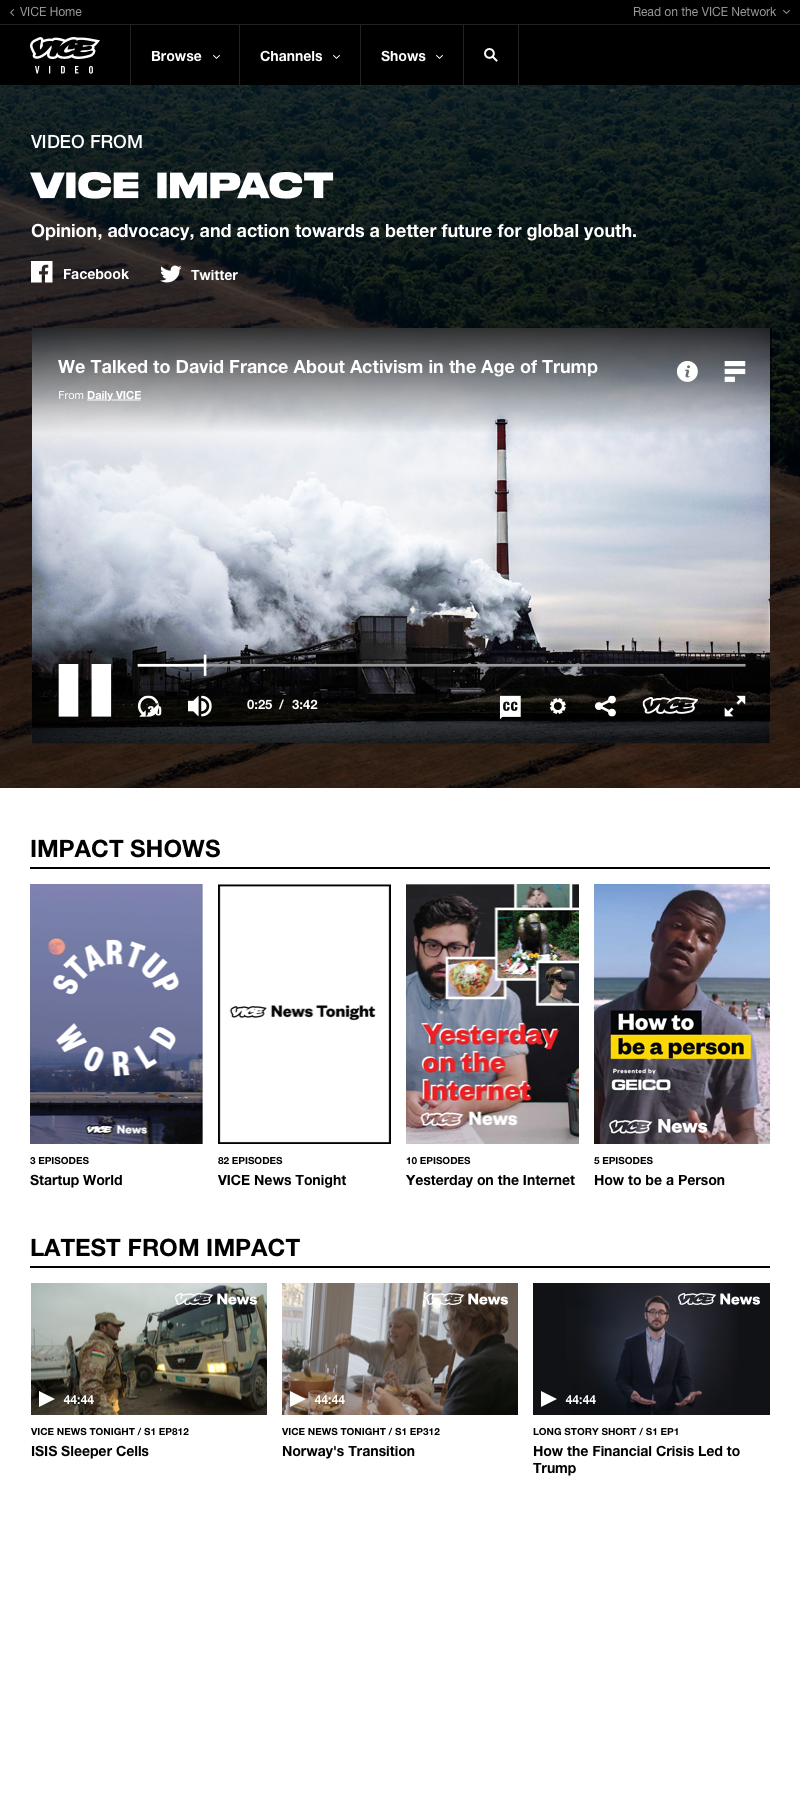This screenshot has width=800, height=1813.
Task: Open ISIS Sleeper Cells title link
Action: click(x=90, y=1451)
